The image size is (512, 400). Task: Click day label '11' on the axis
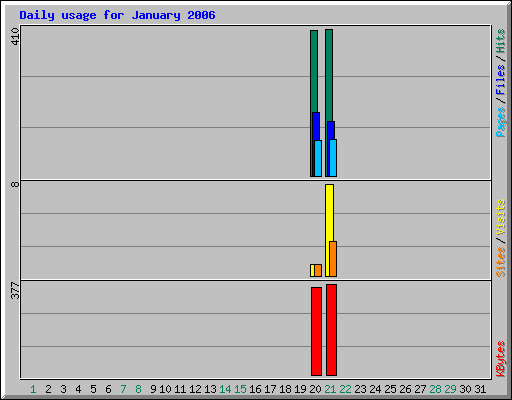(180, 389)
